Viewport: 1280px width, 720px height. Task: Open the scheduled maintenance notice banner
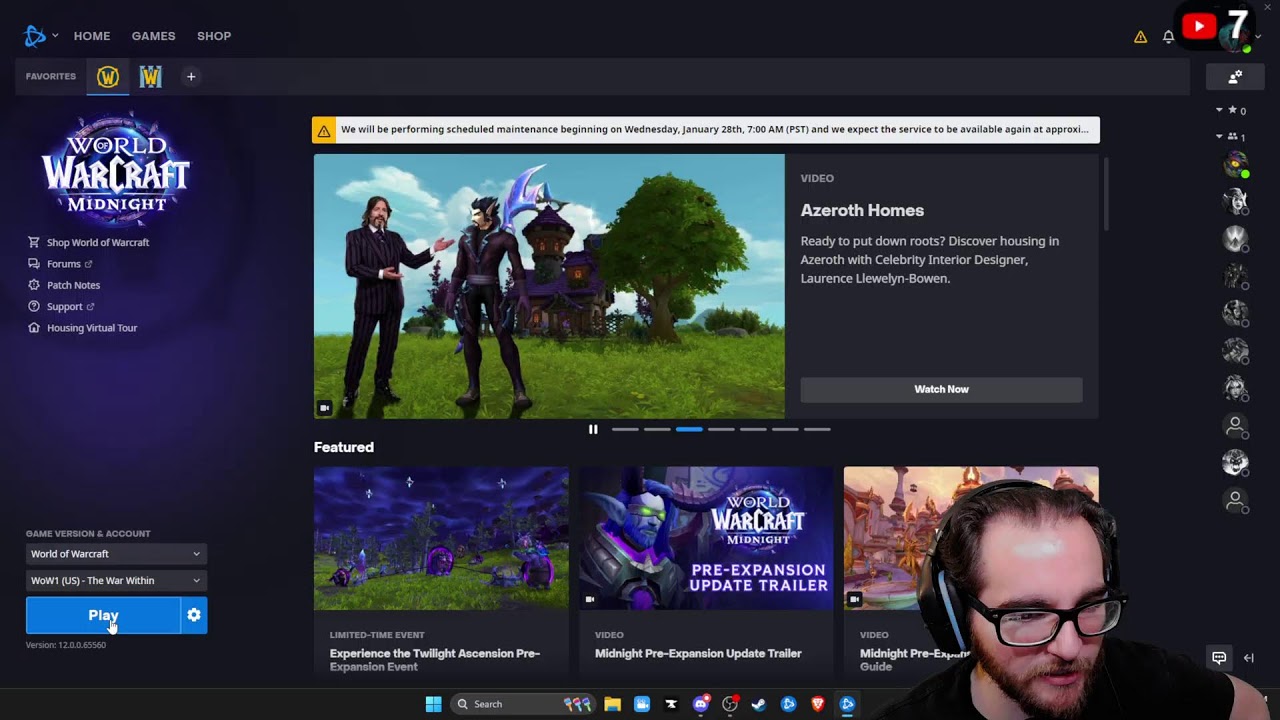click(705, 130)
